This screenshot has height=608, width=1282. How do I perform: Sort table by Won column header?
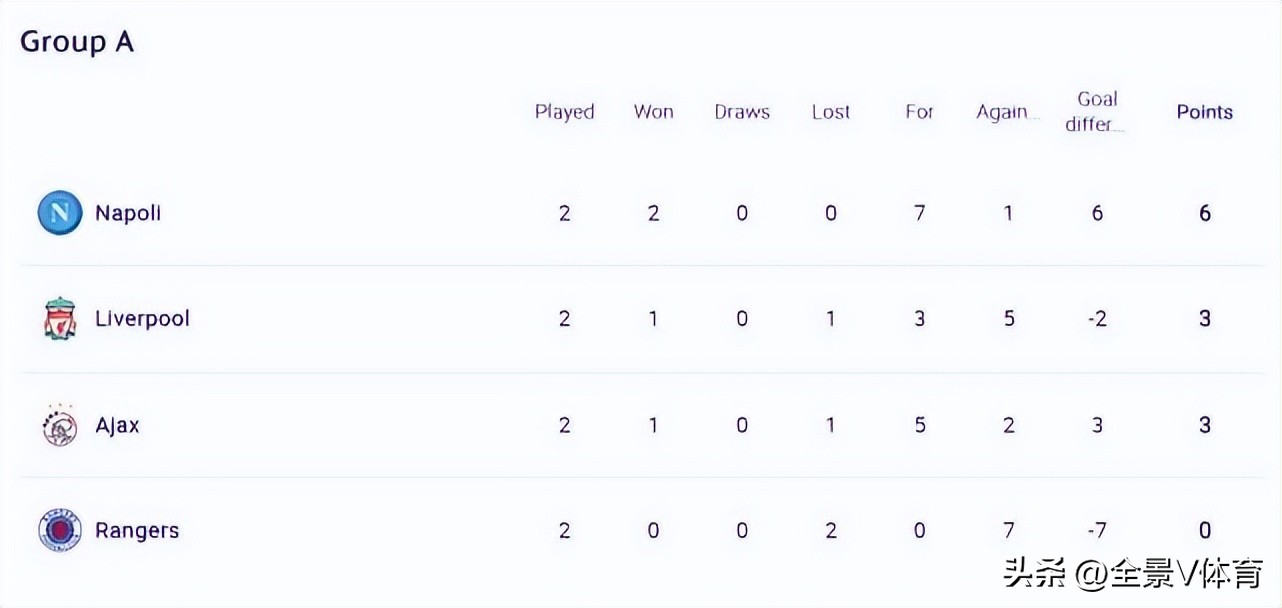tap(653, 112)
